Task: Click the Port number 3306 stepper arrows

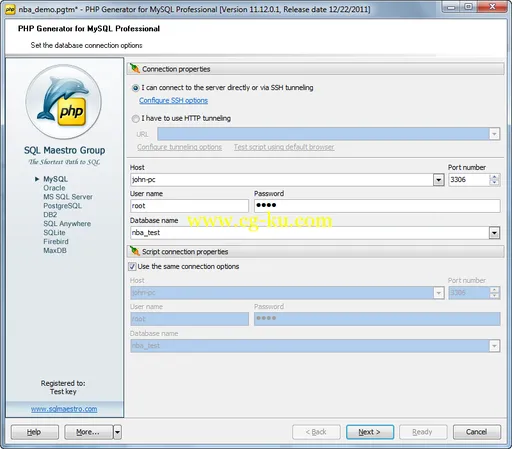Action: [x=495, y=180]
